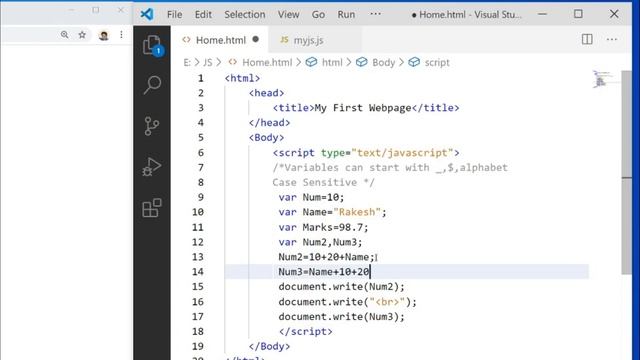Click the JS folder breadcrumb
This screenshot has height=360, width=640.
[208, 62]
